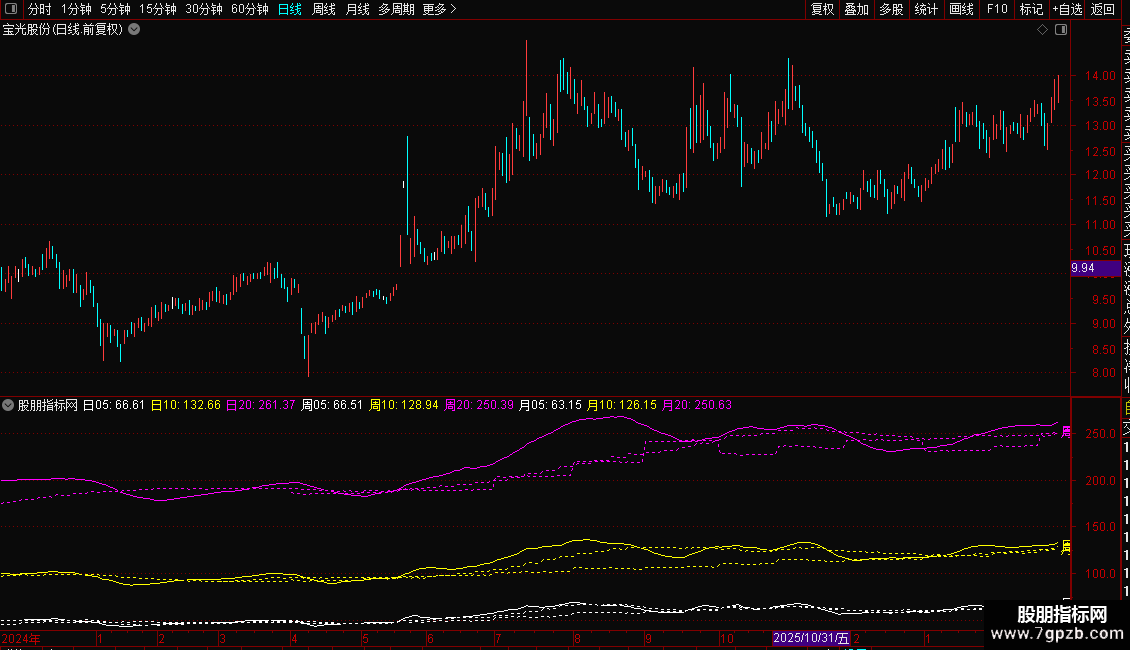
Task: Click the 返回 back button
Action: [1102, 9]
